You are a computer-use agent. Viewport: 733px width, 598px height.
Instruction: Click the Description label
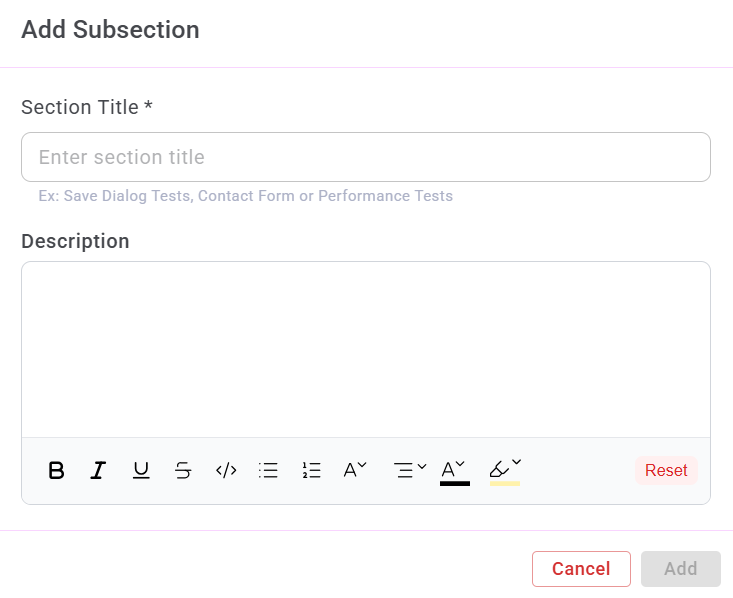tap(75, 241)
